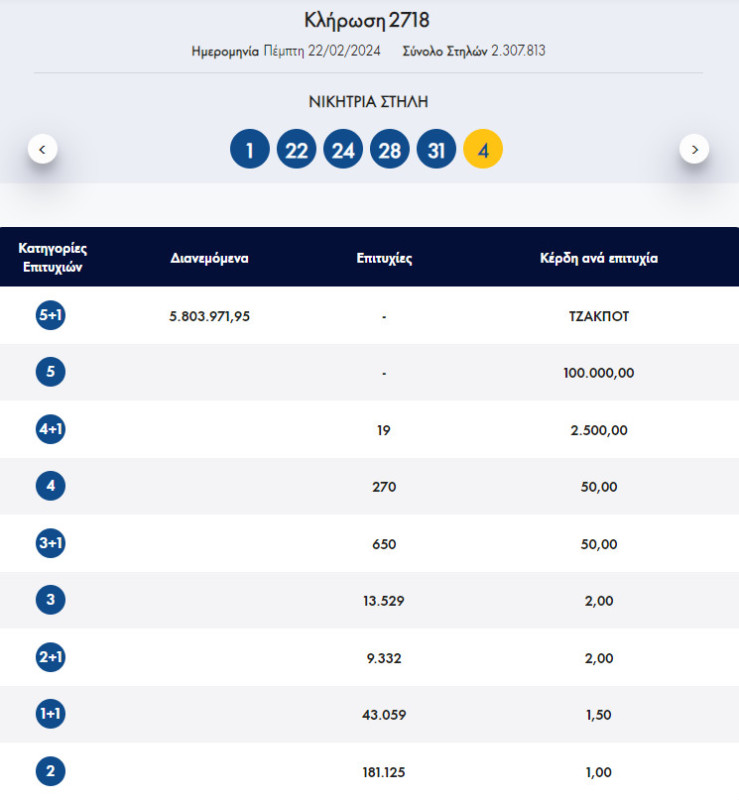
Task: Click the 3+1 category badge
Action: click(51, 544)
